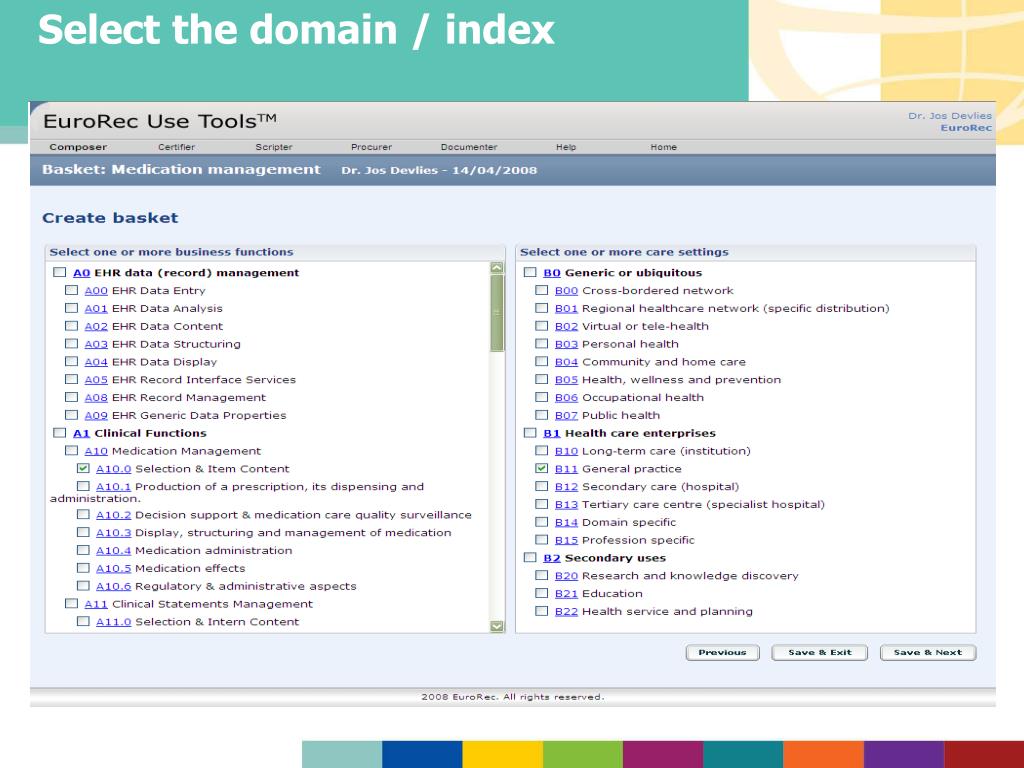Check the B04 Community and home care checkbox

(541, 361)
